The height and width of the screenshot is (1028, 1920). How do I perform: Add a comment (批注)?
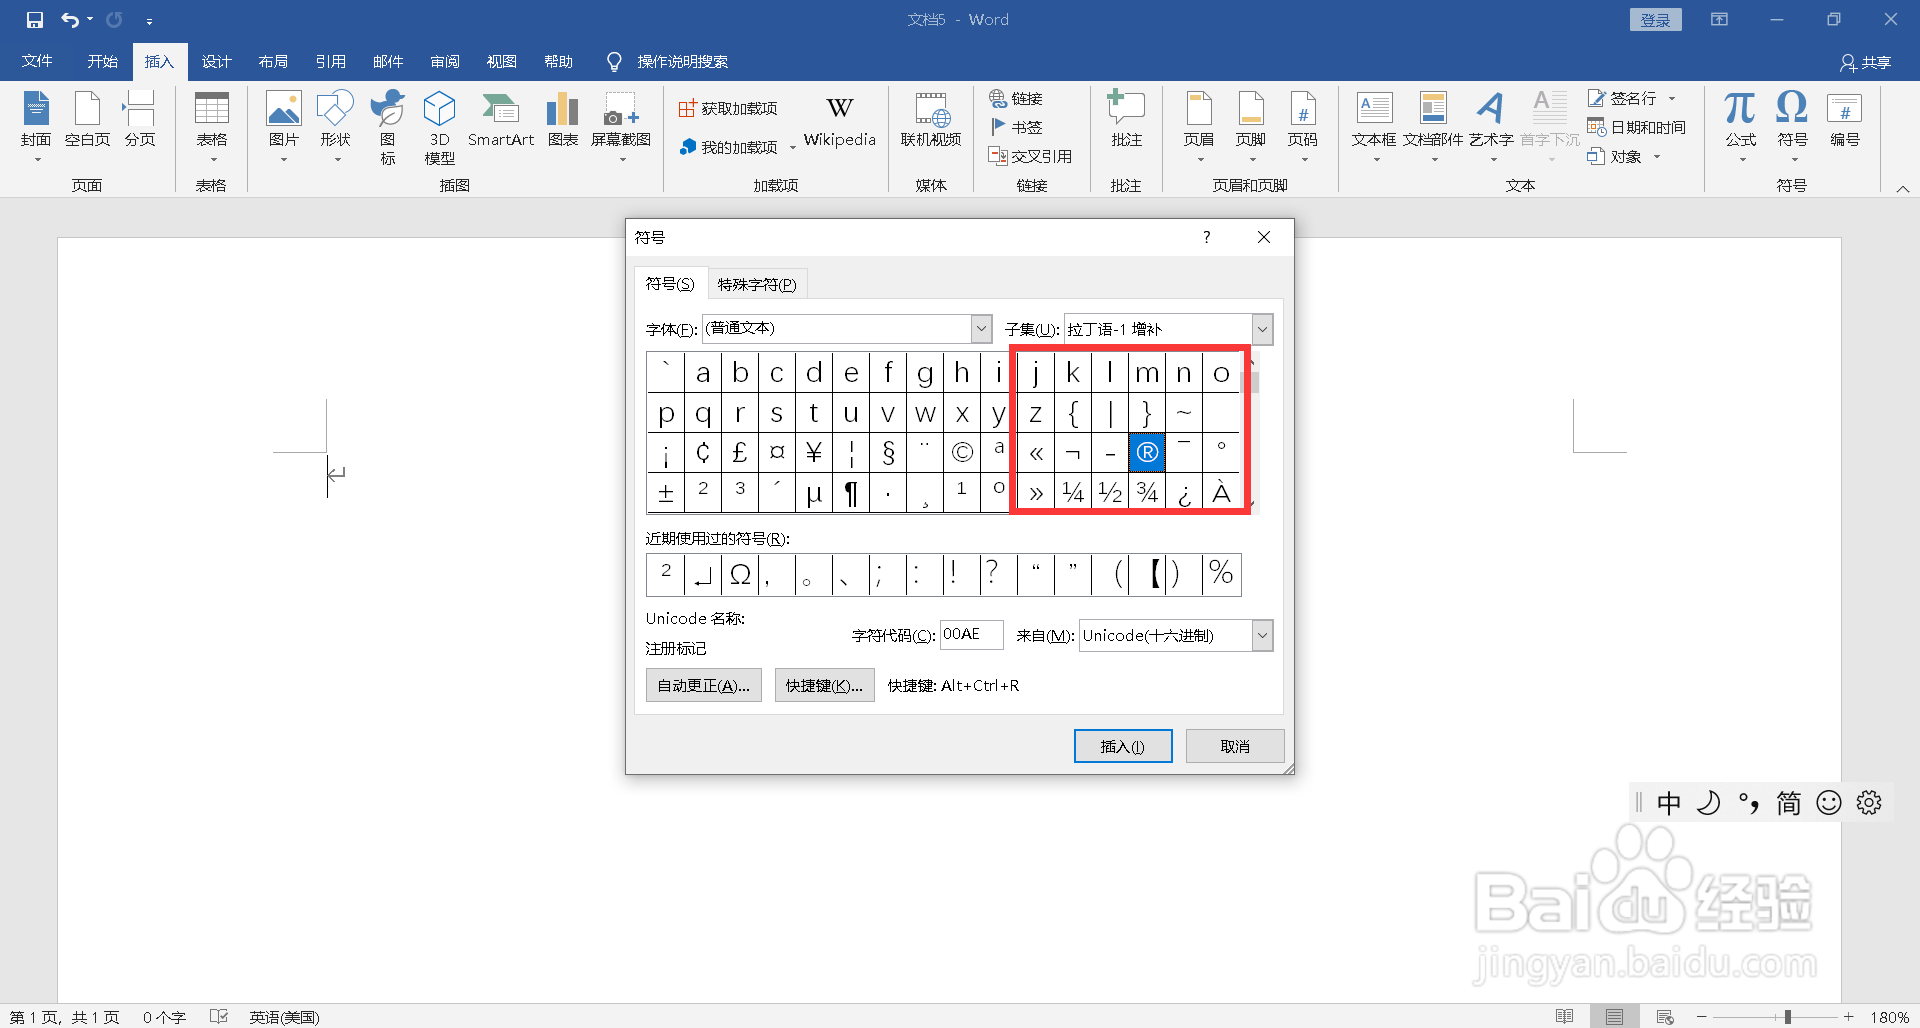(1127, 120)
